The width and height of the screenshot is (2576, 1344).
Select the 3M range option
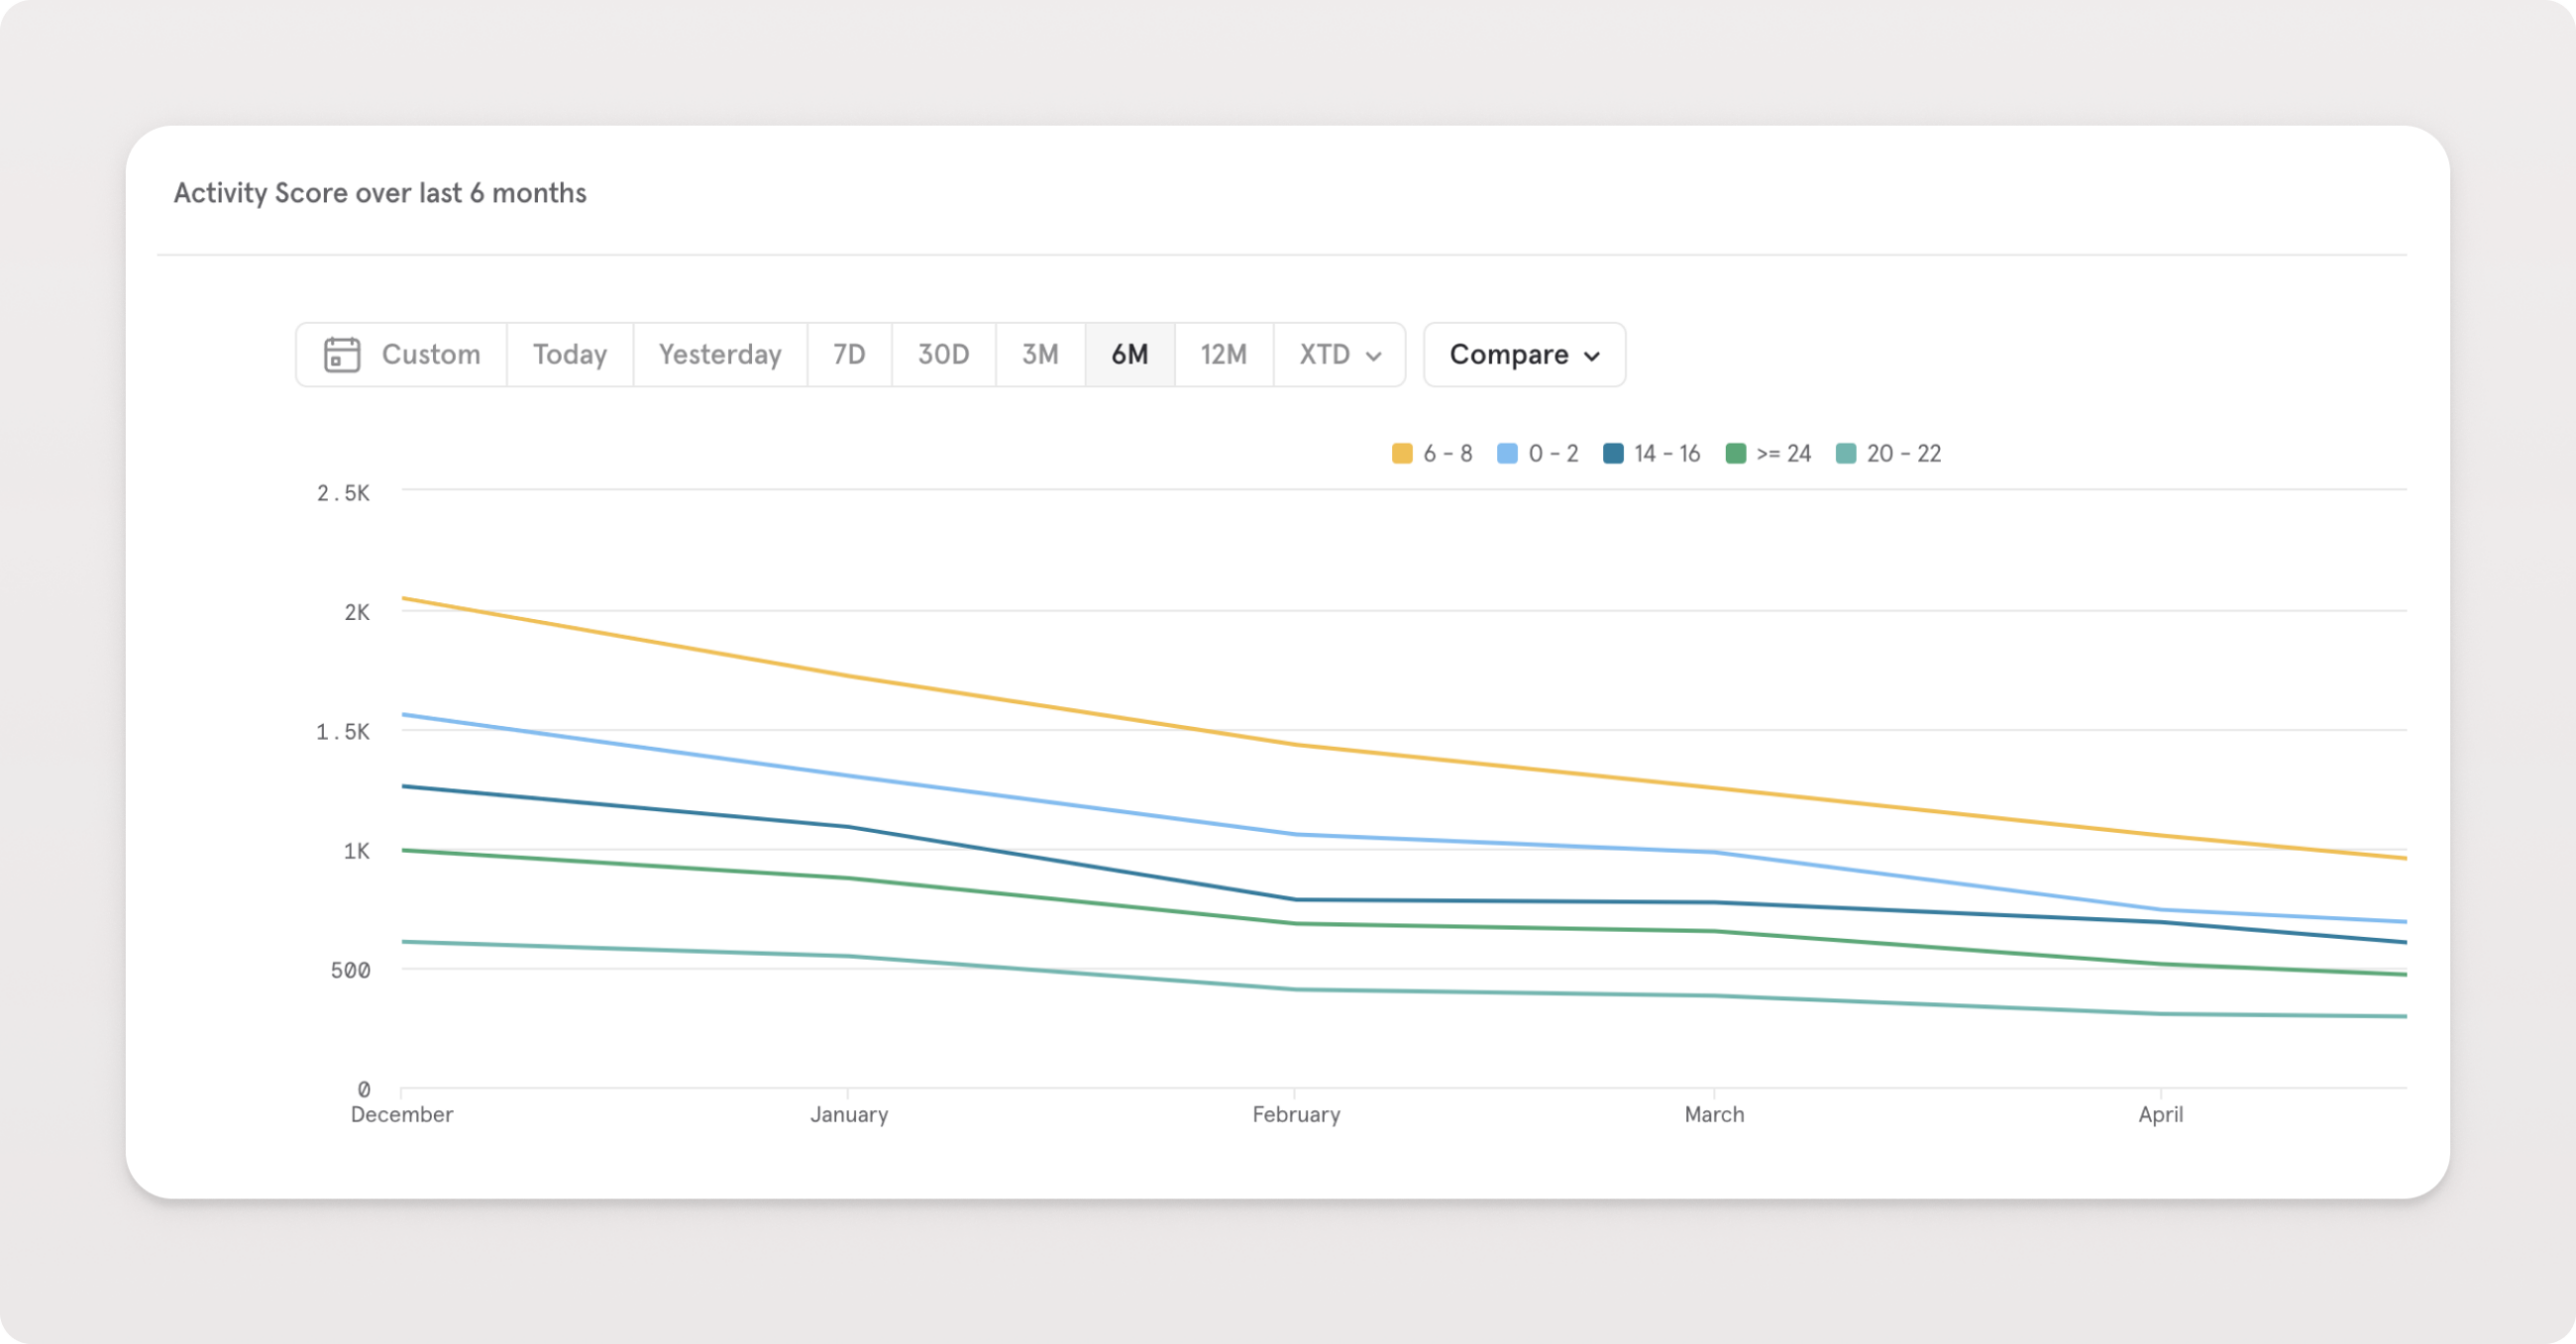click(1040, 355)
